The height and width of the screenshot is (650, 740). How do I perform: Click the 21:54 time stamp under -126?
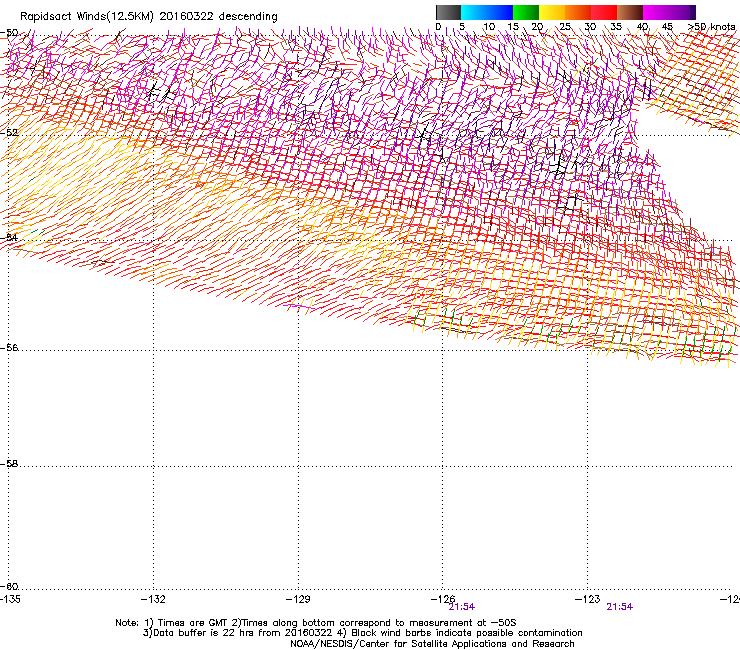click(x=462, y=607)
